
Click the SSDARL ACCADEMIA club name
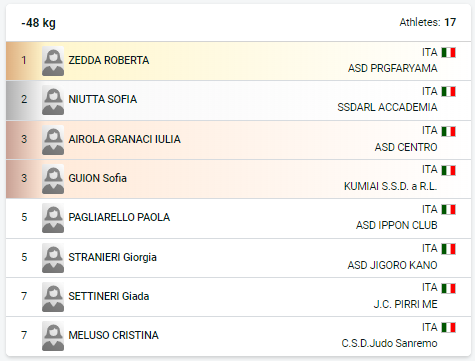click(x=387, y=107)
